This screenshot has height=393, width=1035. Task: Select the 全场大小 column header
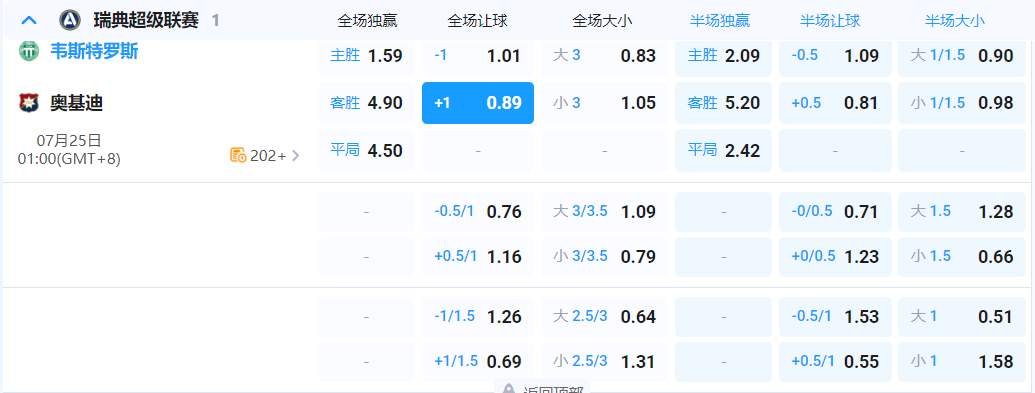pos(602,20)
